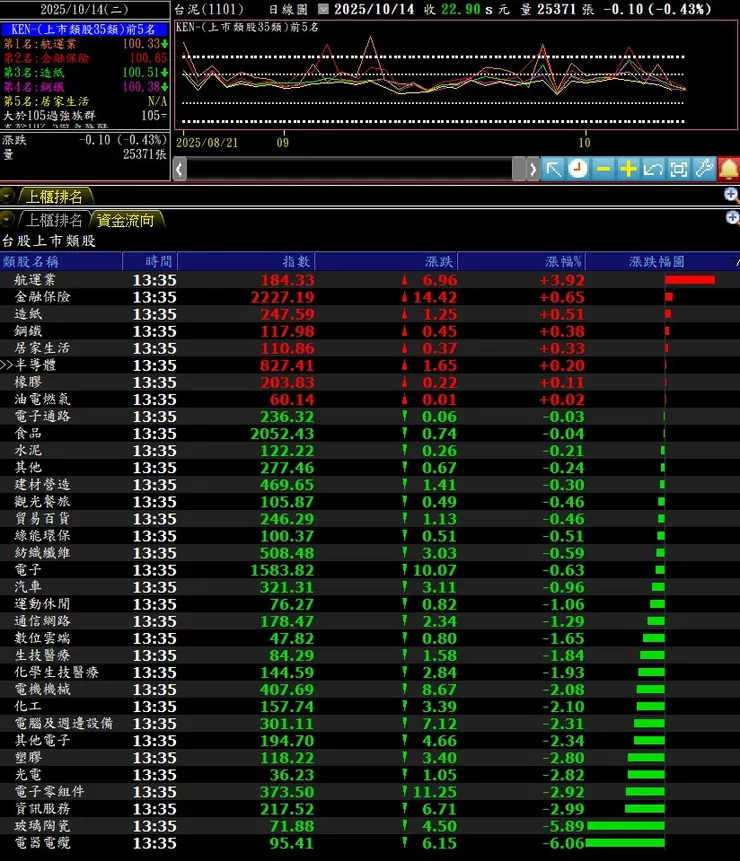The width and height of the screenshot is (740, 861).
Task: Select 第1名:航運業 in the ranking list
Action: tap(85, 44)
